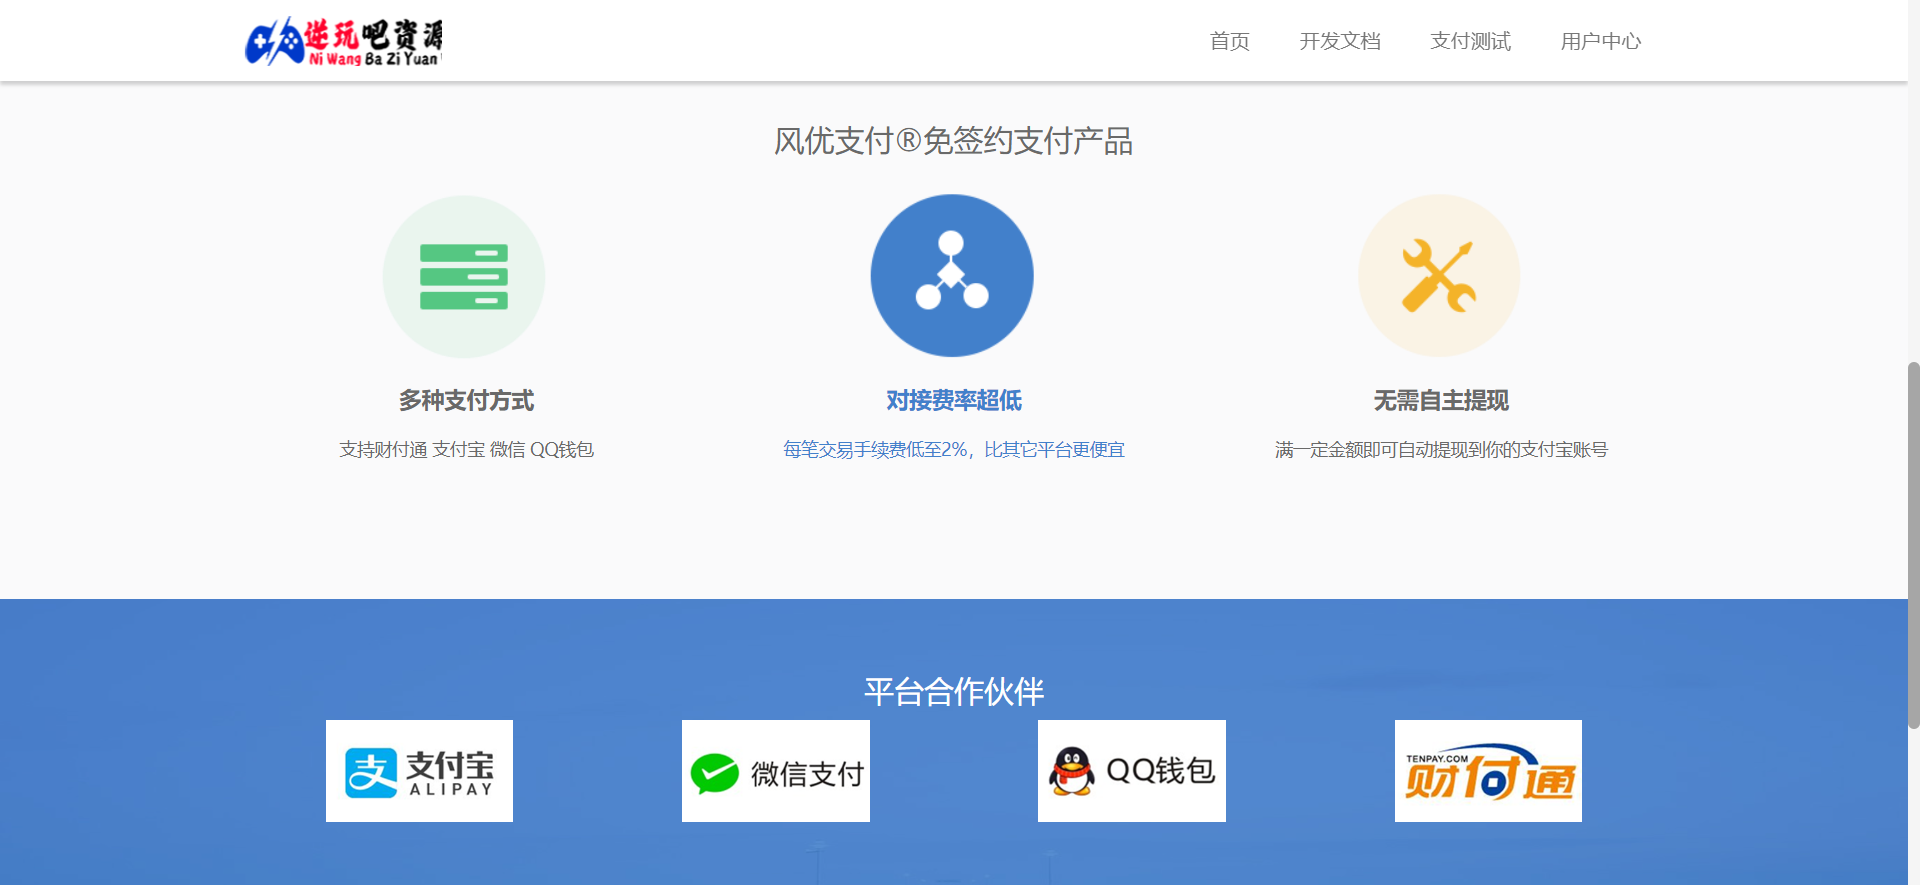
Task: Click the green server stack icon
Action: pos(464,277)
